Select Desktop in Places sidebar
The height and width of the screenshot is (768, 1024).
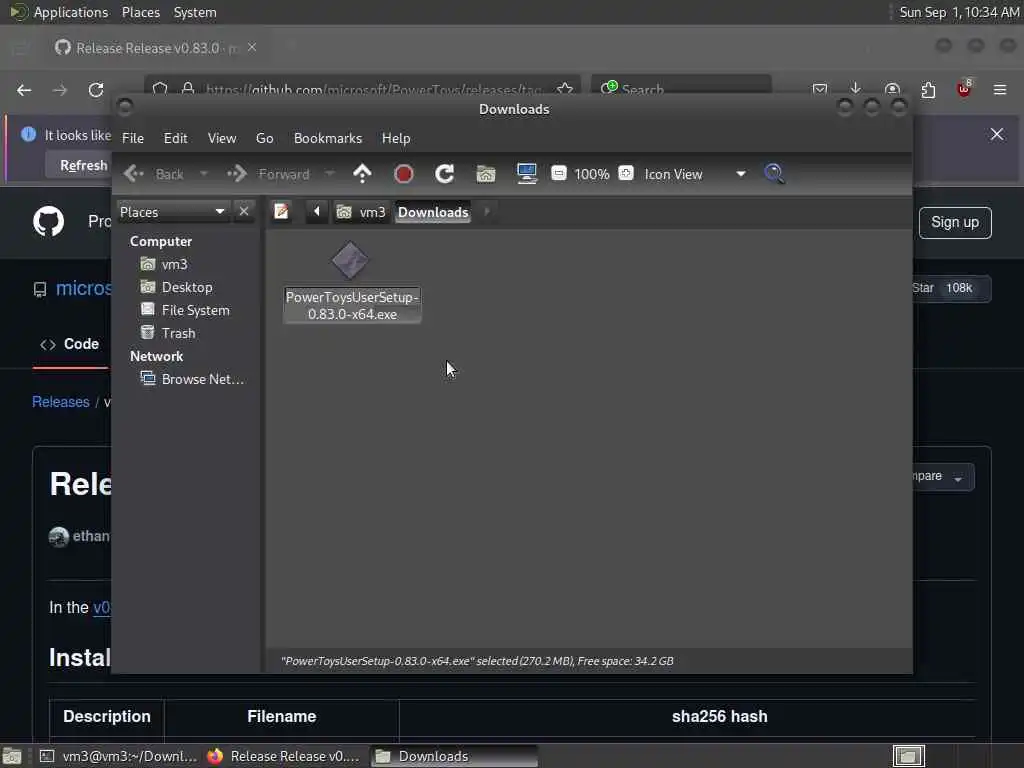pyautogui.click(x=187, y=287)
